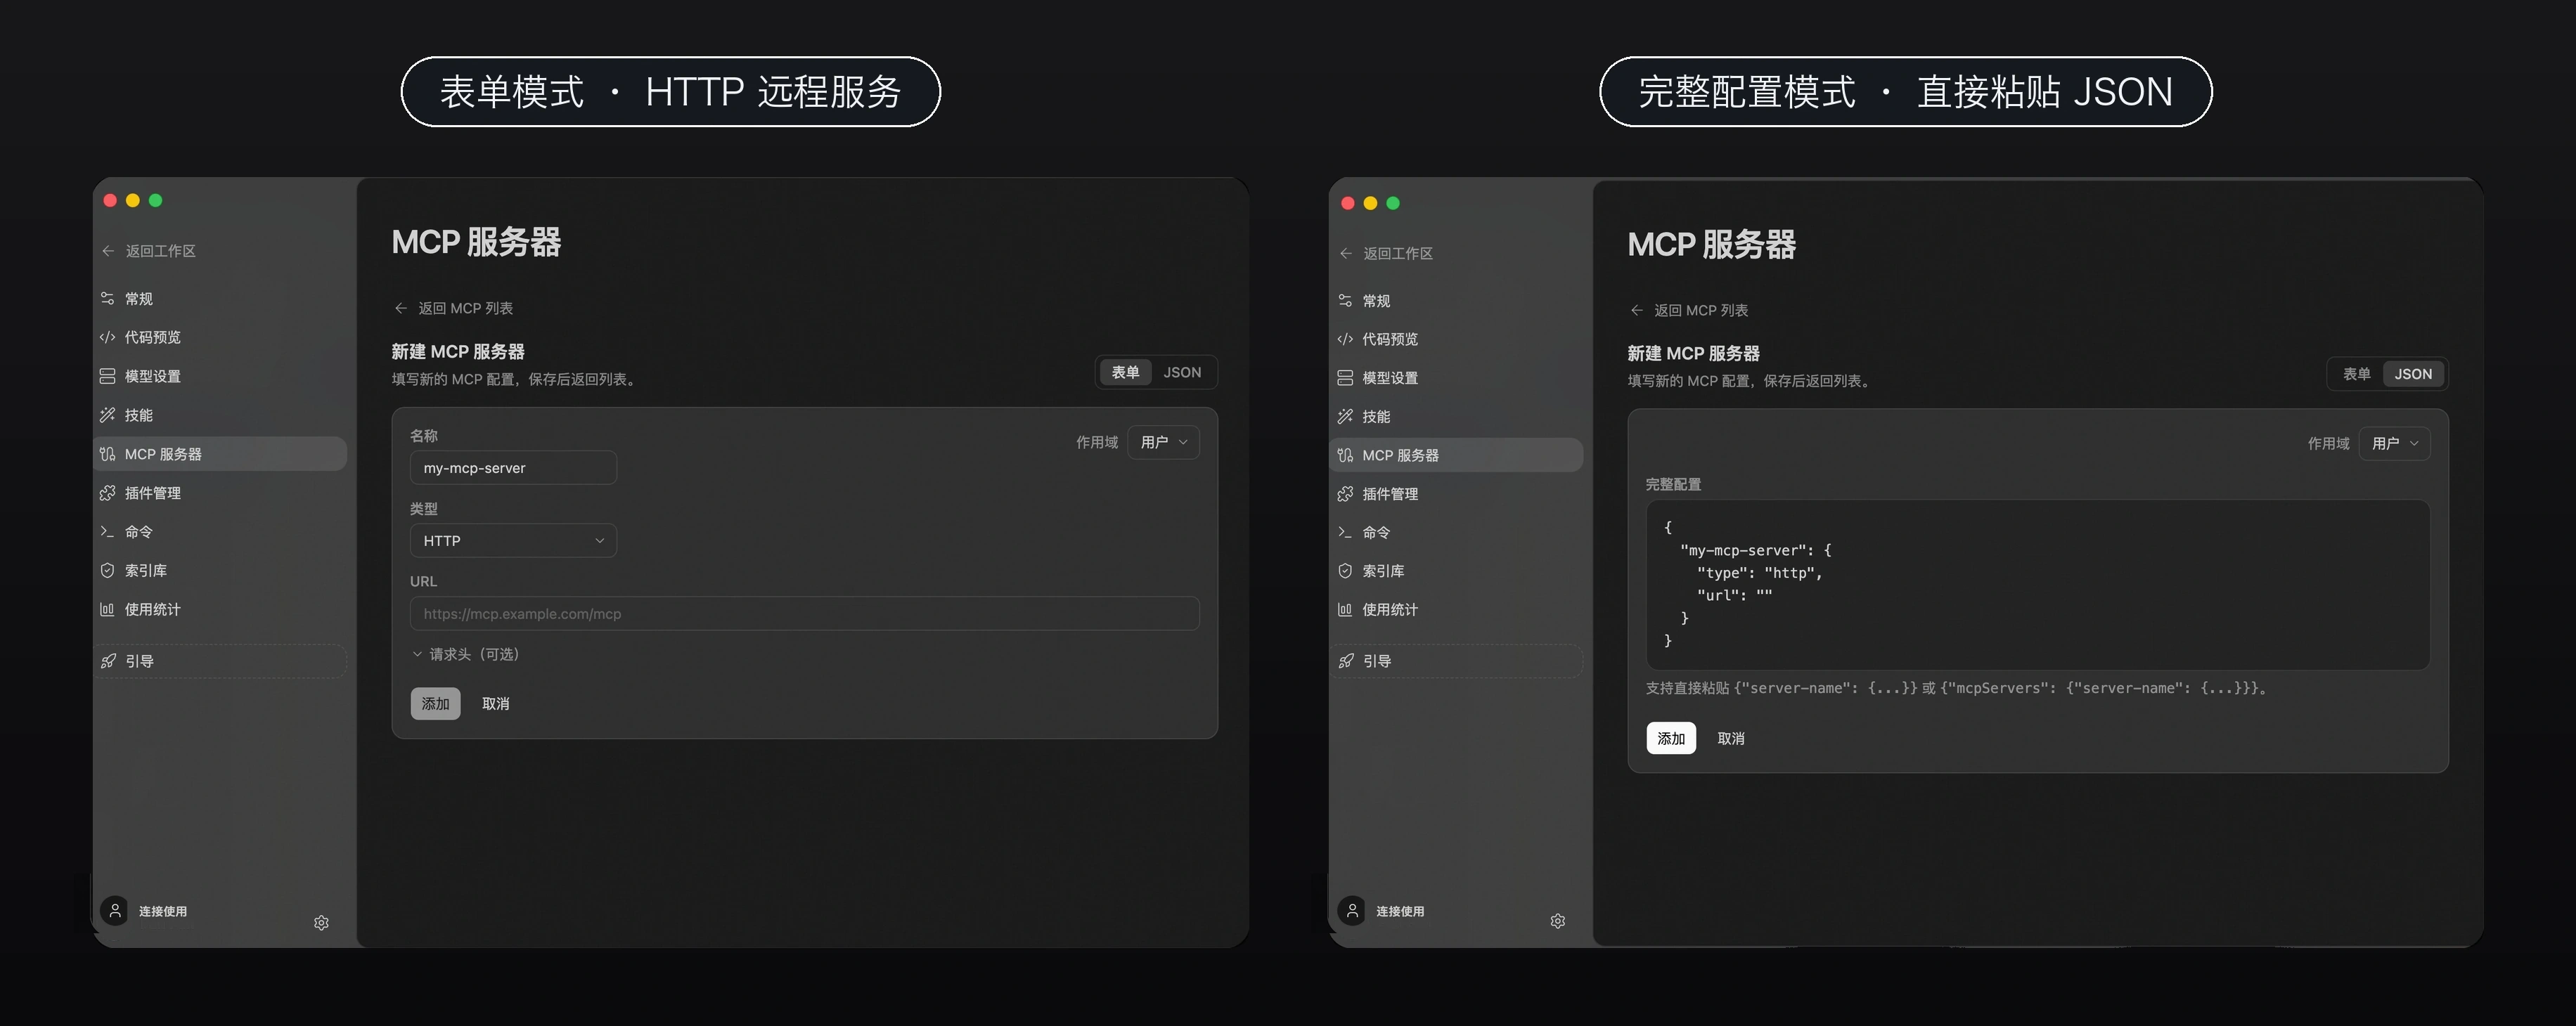
Task: Click 命令 terminal icon in left window
Action: click(107, 532)
